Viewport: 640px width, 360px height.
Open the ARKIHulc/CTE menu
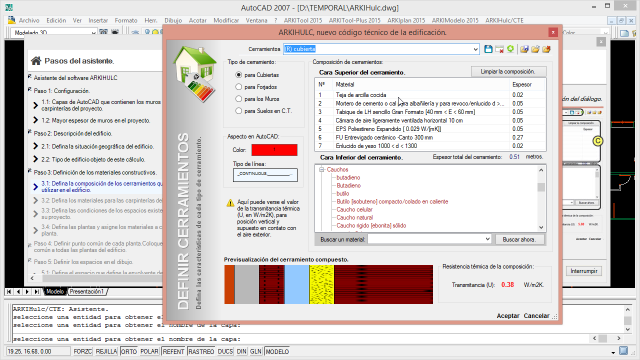click(504, 20)
